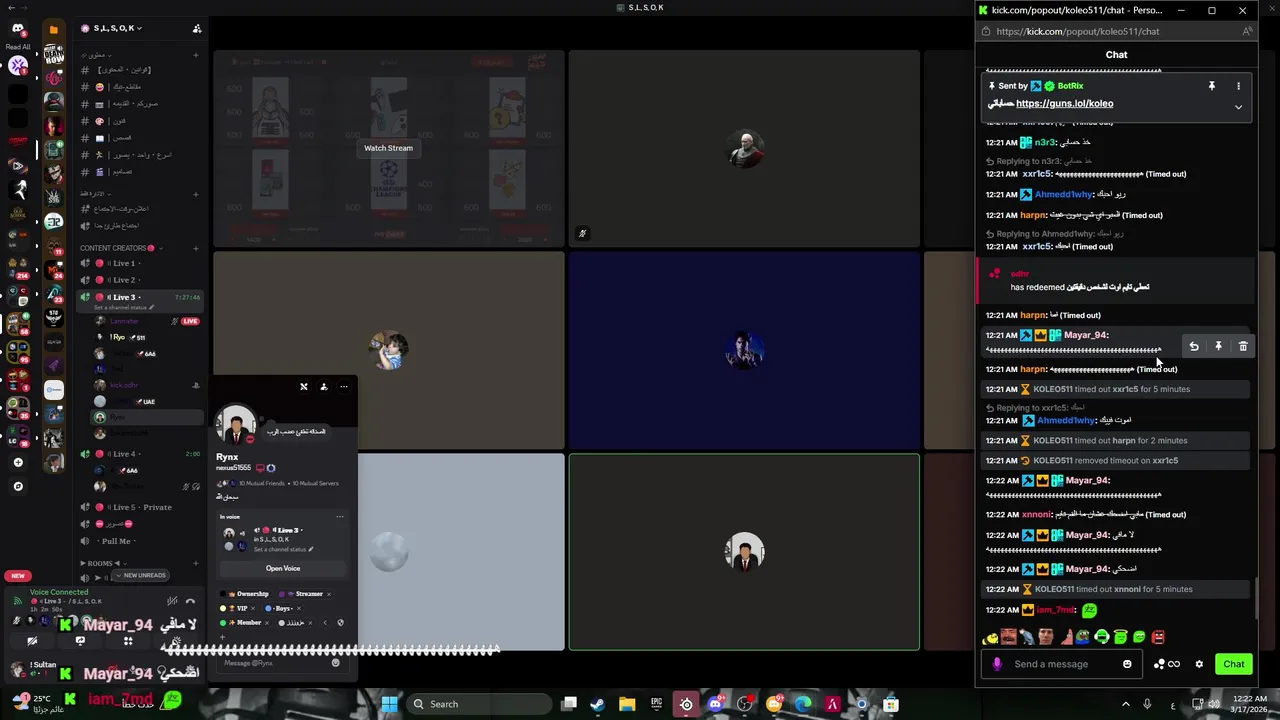Open guns.lol/koleo pinned link
The image size is (1280, 720).
click(1064, 103)
